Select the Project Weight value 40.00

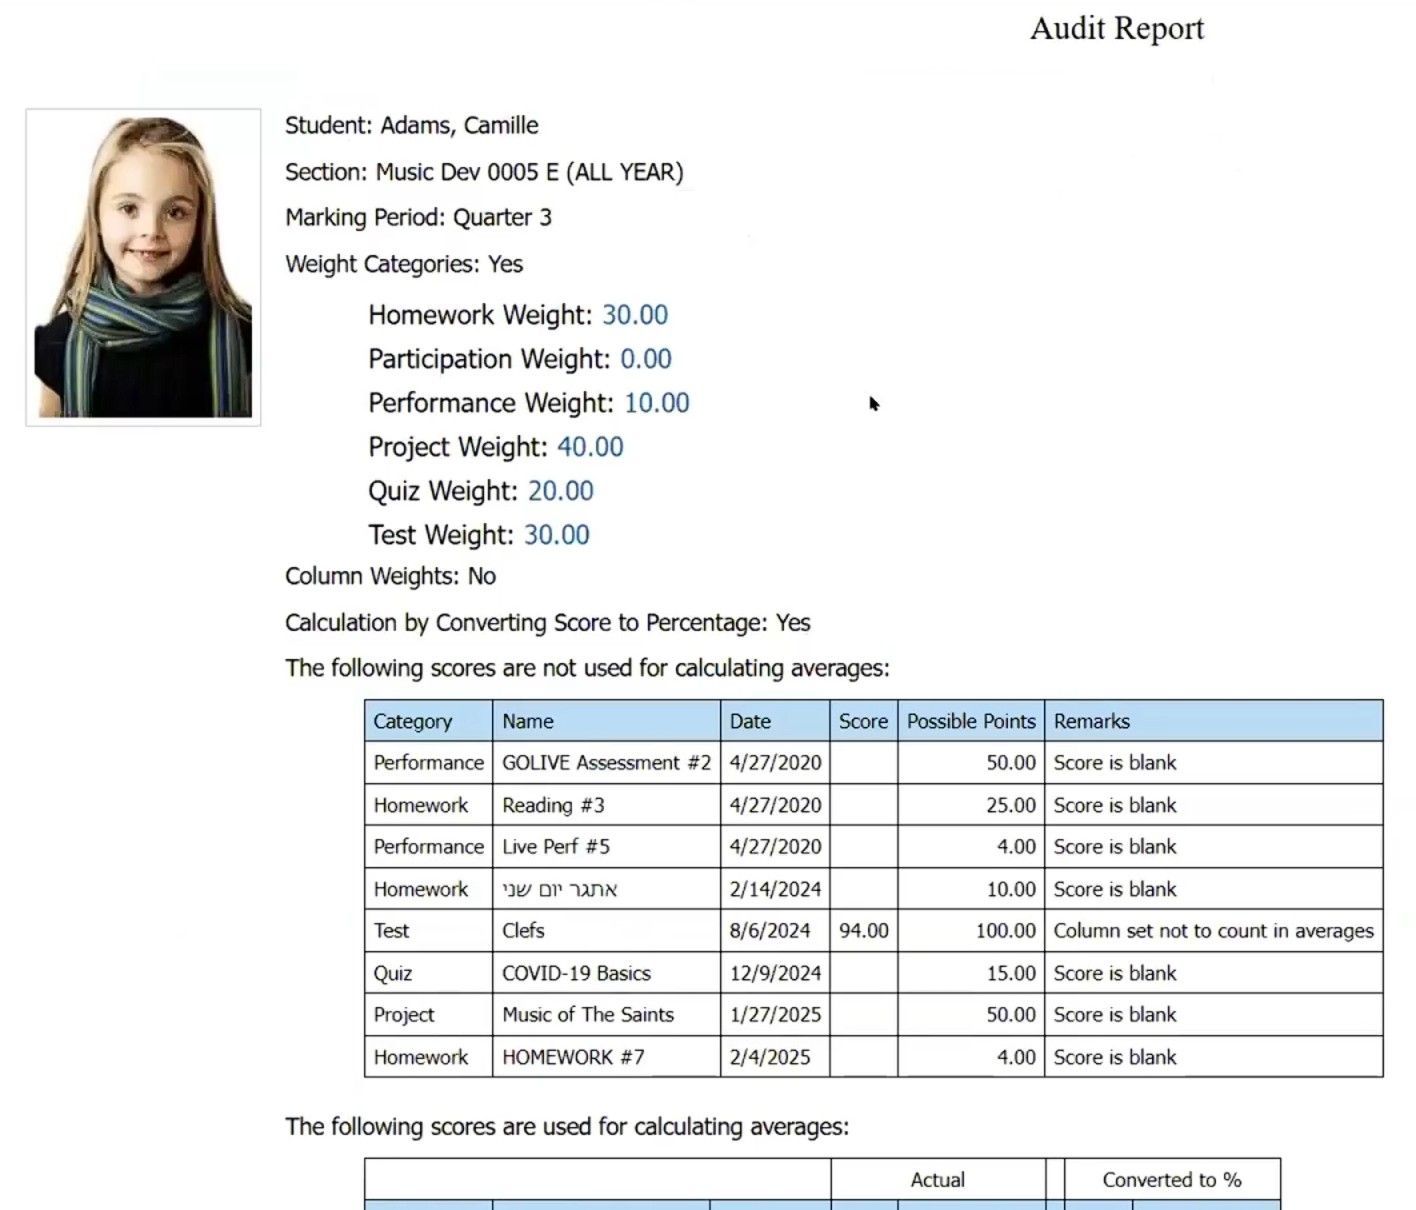590,446
